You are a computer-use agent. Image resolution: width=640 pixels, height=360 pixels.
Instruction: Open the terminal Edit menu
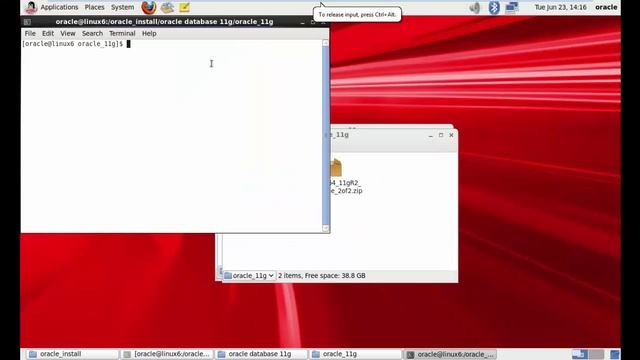pyautogui.click(x=48, y=33)
